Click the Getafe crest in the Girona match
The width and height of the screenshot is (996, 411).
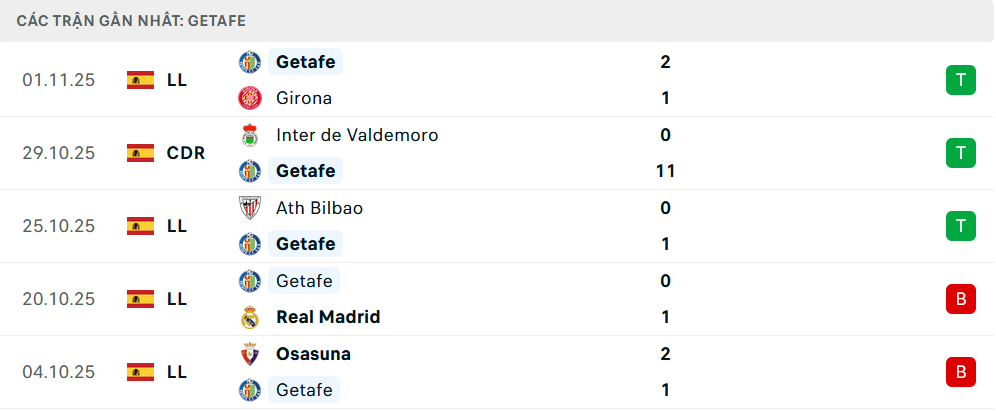[249, 62]
